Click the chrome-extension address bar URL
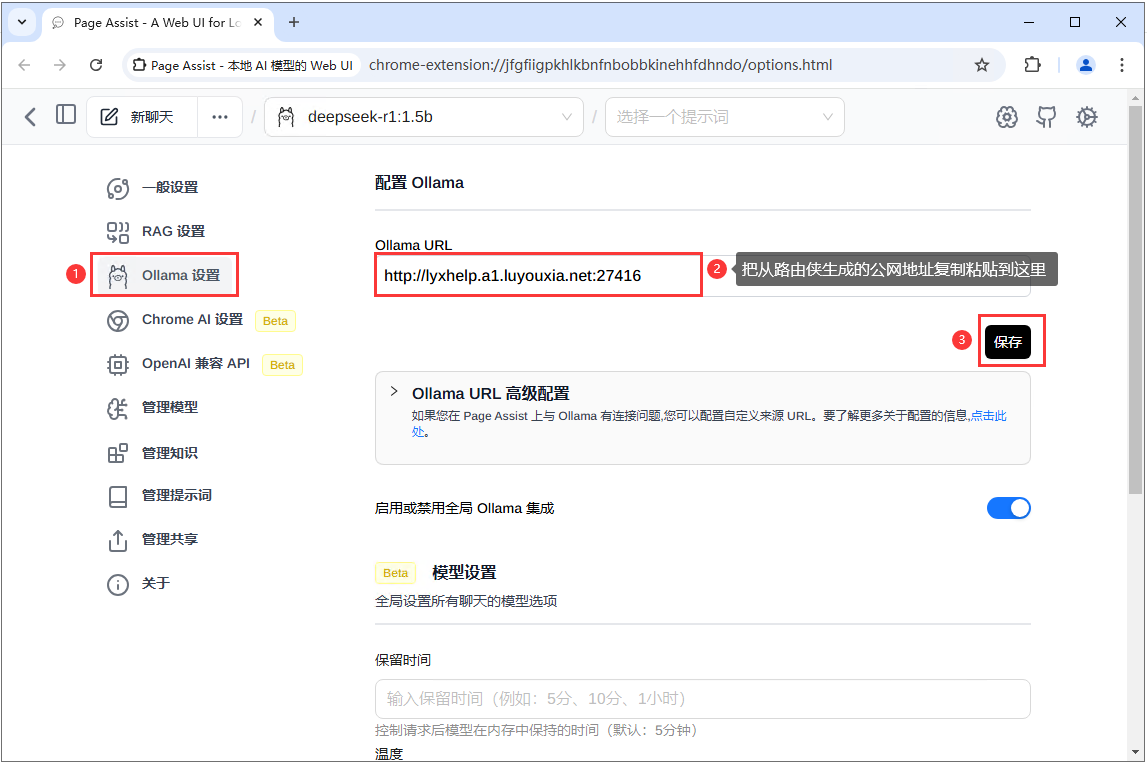1147x766 pixels. pos(601,65)
